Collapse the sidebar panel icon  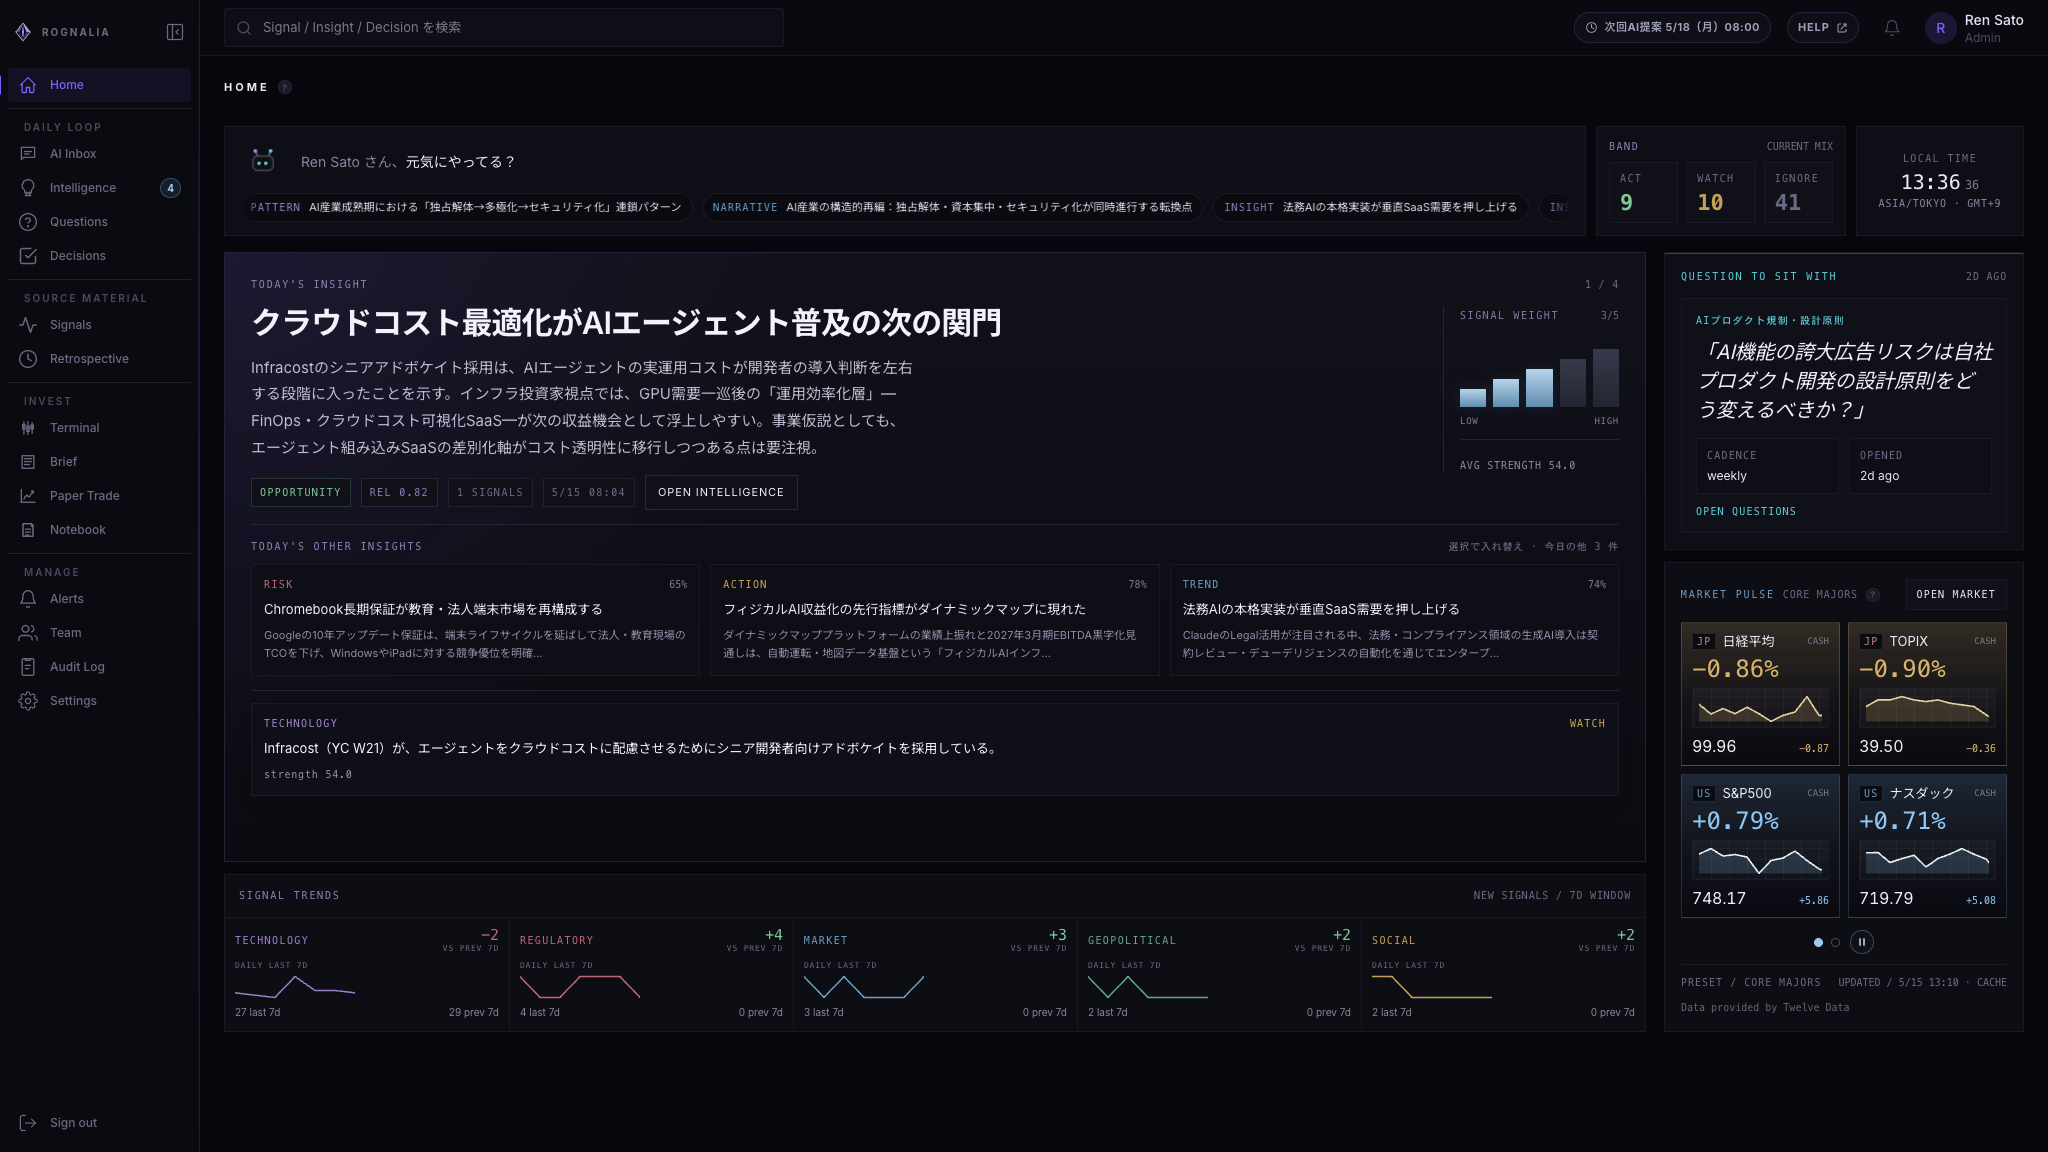click(x=175, y=32)
